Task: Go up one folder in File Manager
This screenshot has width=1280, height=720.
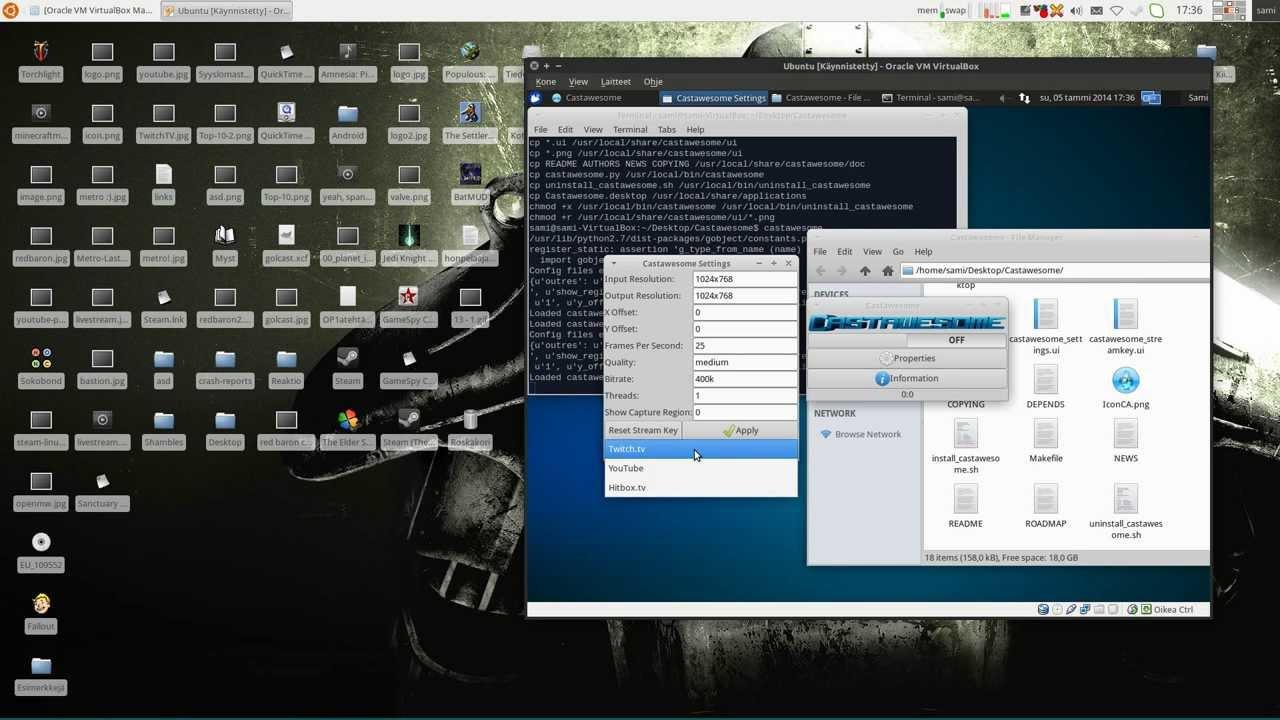Action: point(865,270)
